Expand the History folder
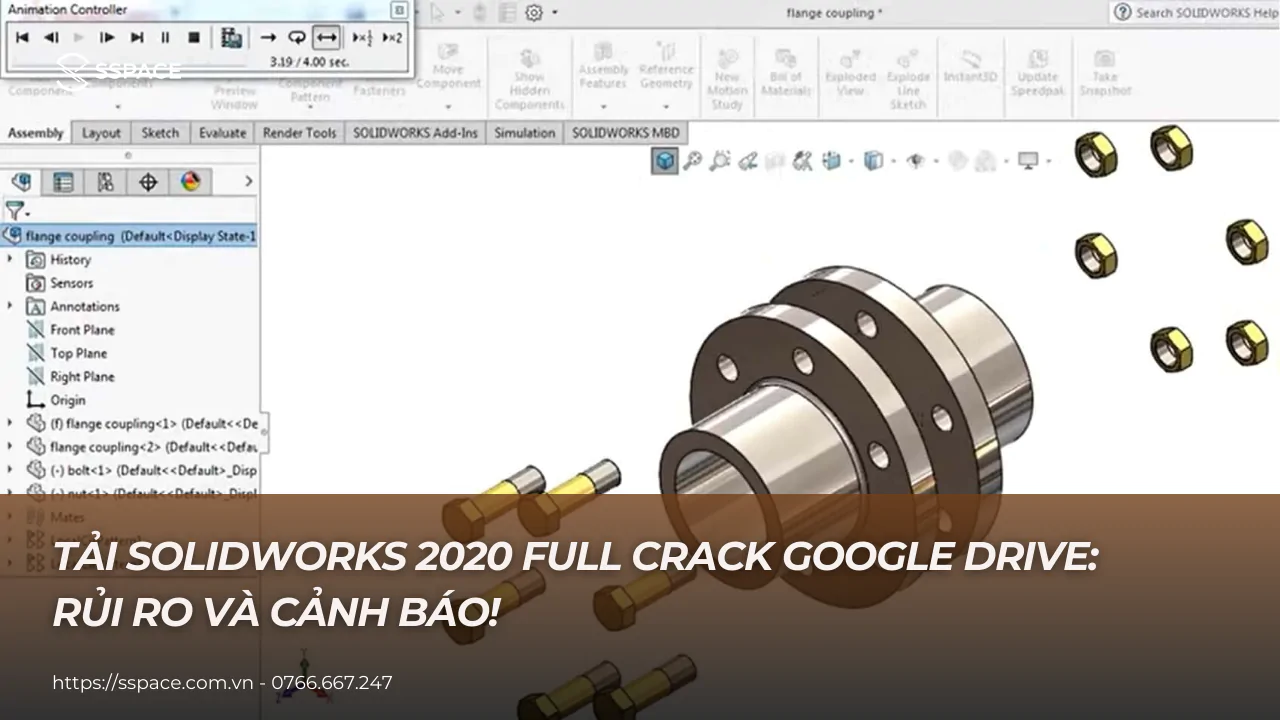 pos(10,259)
